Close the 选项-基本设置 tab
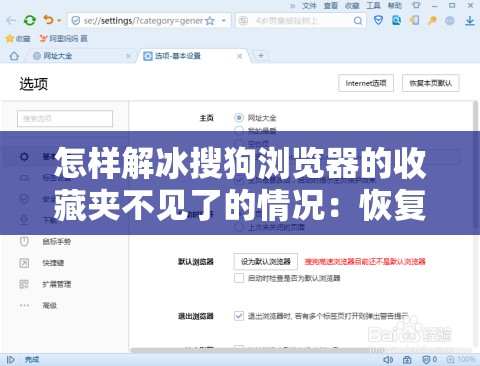 [239, 56]
